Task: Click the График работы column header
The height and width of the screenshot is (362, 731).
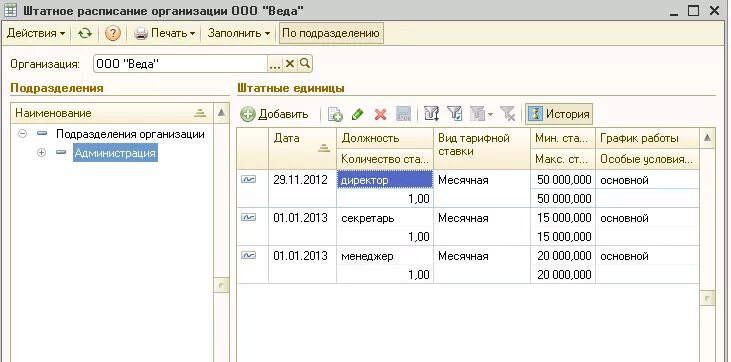Action: [648, 138]
